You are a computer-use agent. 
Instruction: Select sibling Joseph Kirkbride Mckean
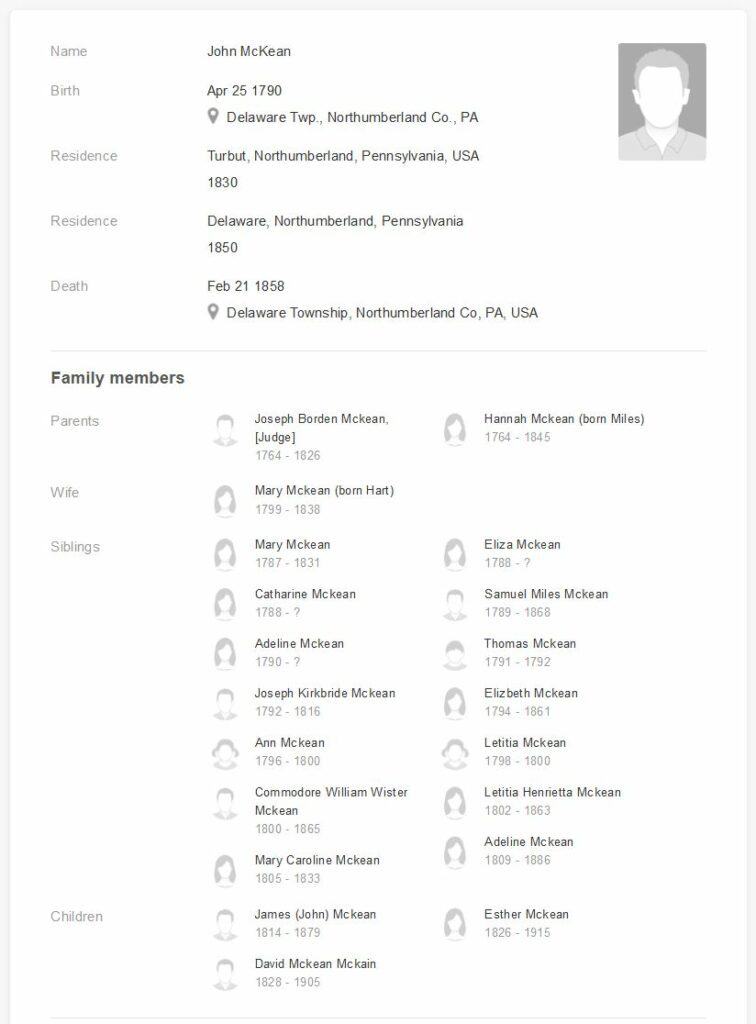[325, 693]
